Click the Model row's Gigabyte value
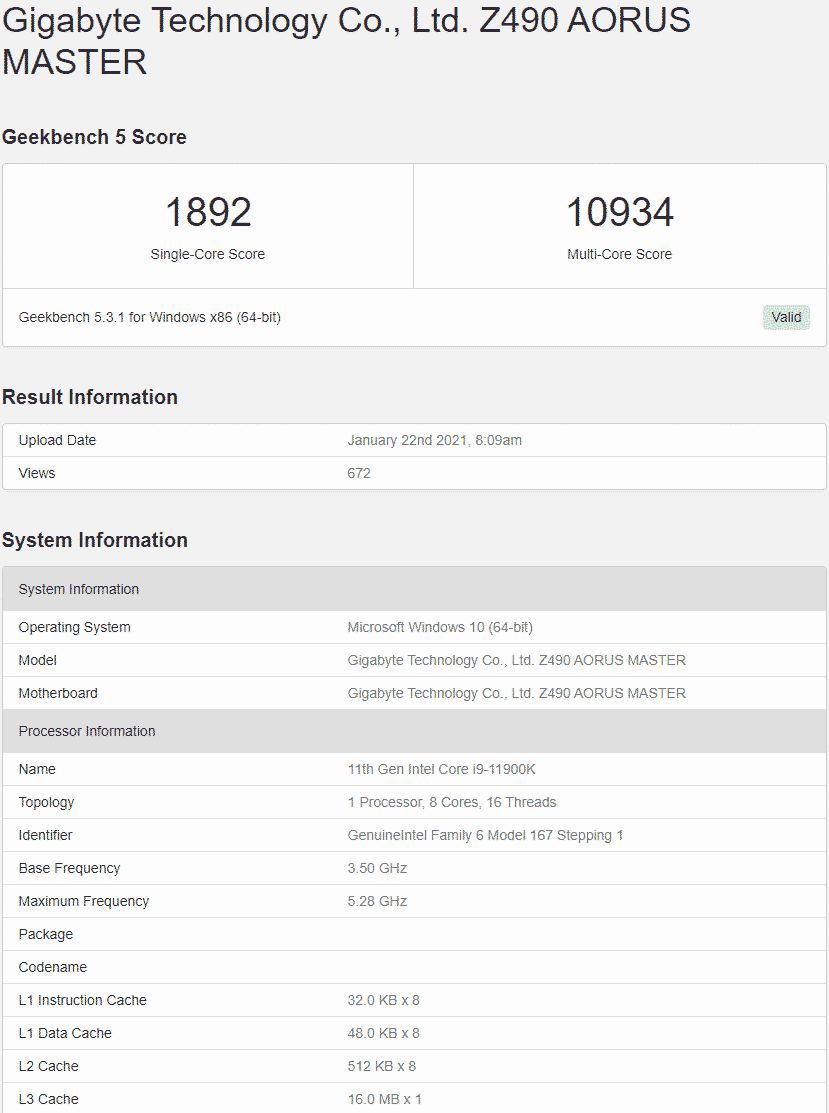 pyautogui.click(x=516, y=660)
